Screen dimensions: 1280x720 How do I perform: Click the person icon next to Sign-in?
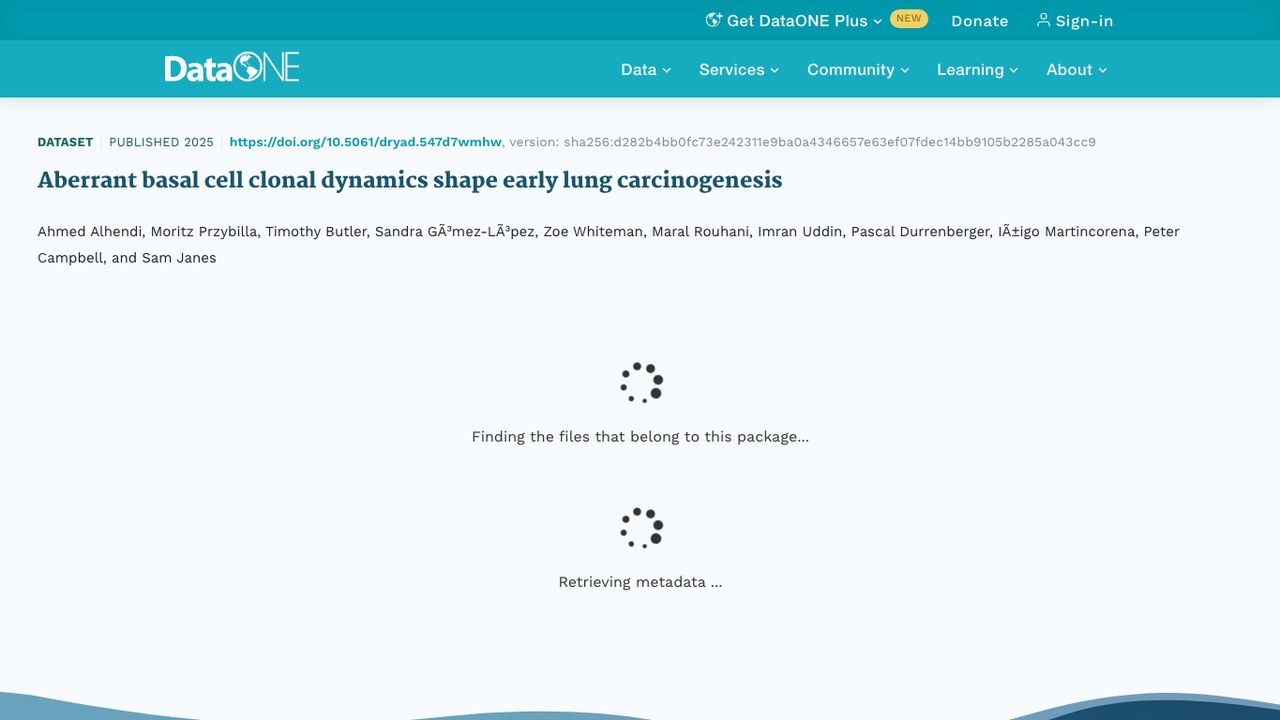pyautogui.click(x=1043, y=20)
